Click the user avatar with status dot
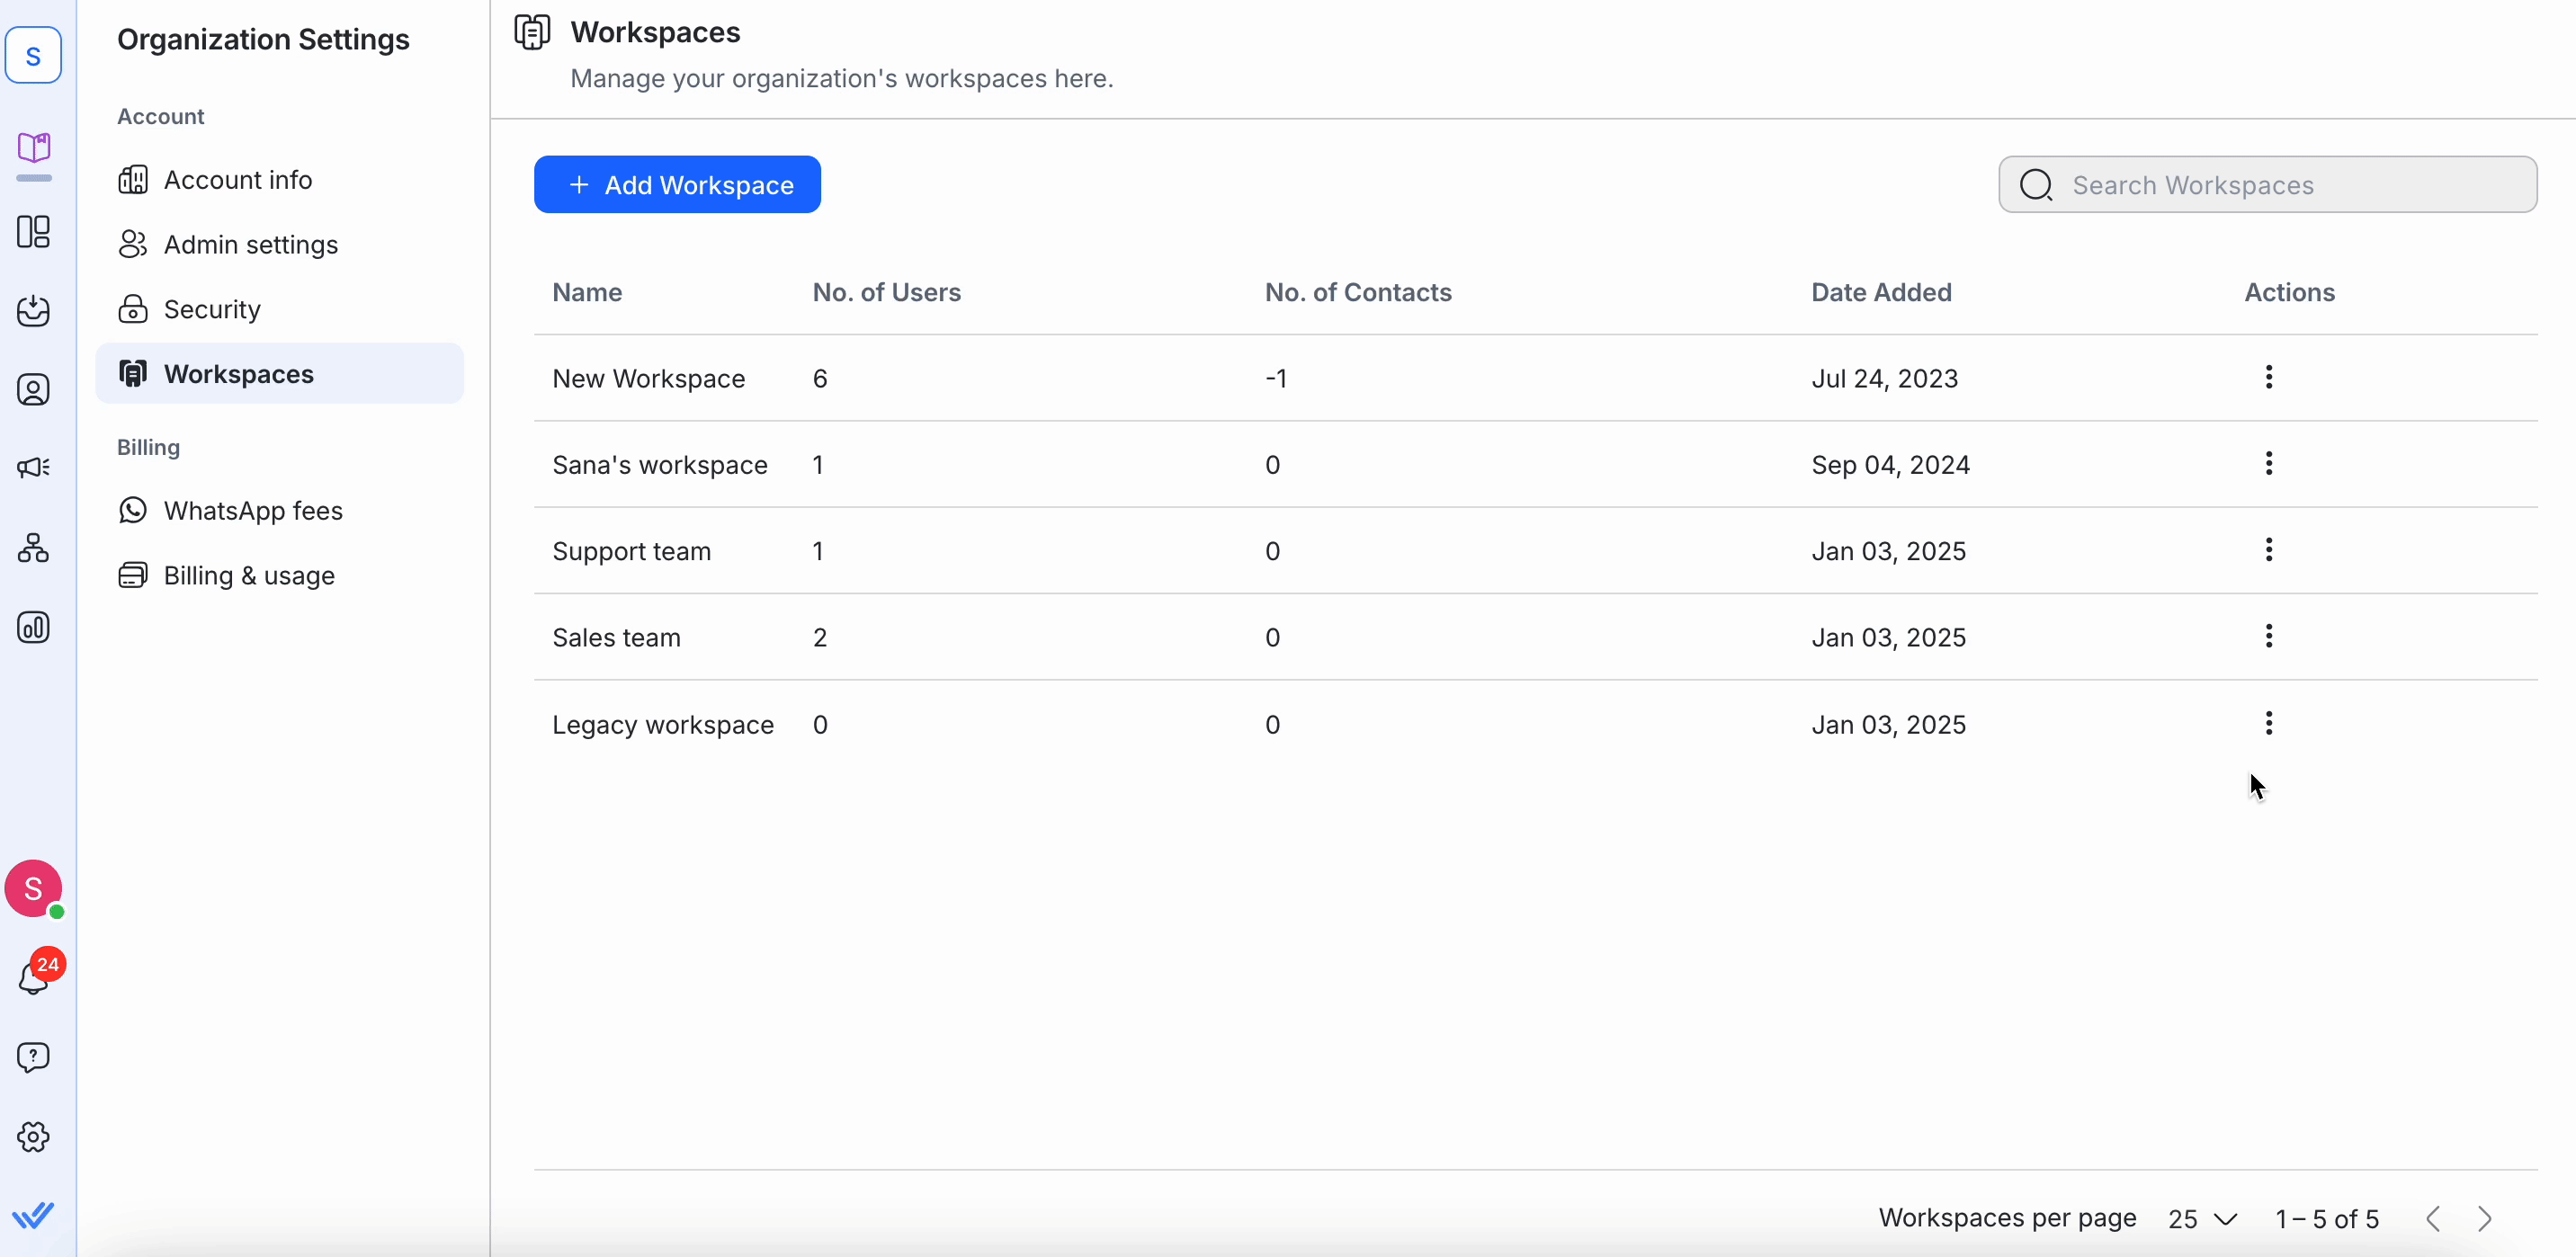This screenshot has height=1257, width=2576. pos(33,888)
